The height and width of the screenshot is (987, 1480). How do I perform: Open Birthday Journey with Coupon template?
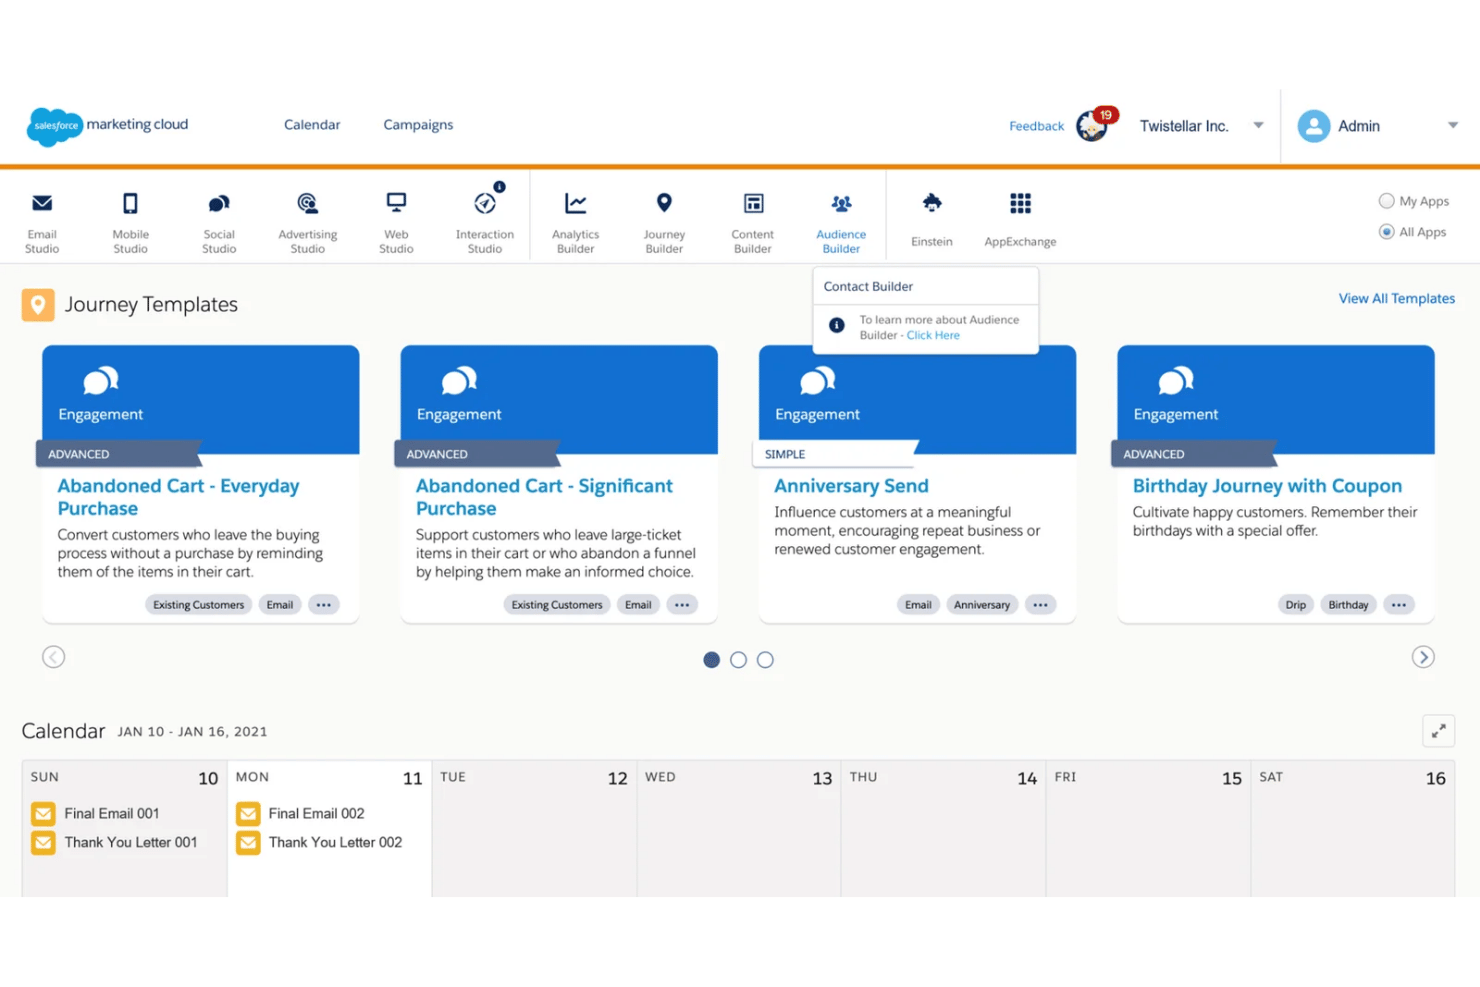coord(1267,486)
